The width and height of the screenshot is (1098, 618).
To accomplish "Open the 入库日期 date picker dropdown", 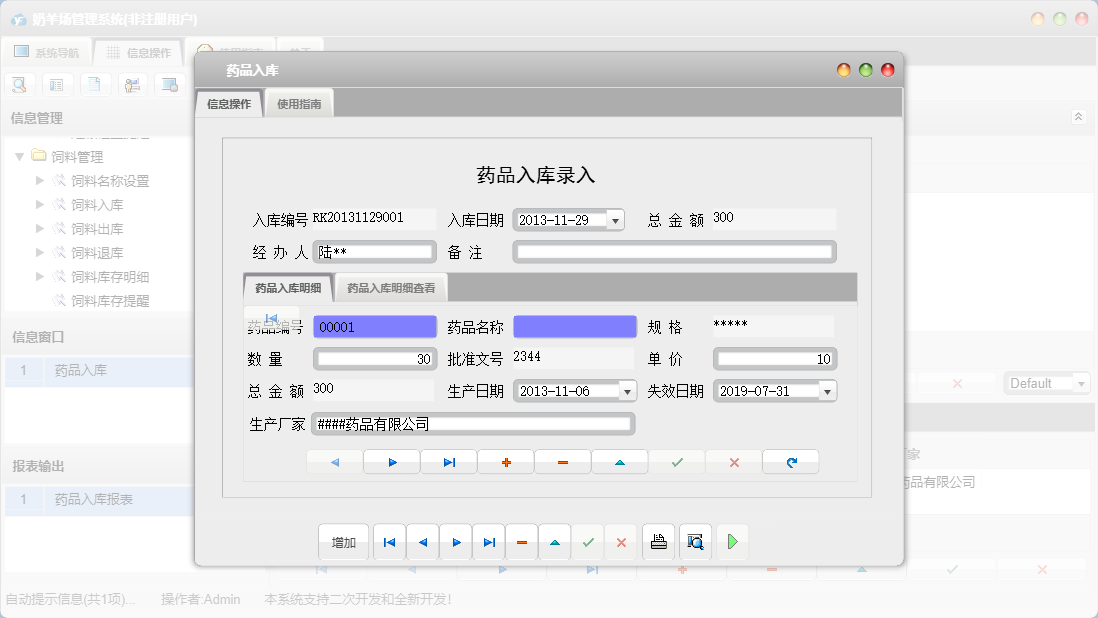I will pos(614,219).
